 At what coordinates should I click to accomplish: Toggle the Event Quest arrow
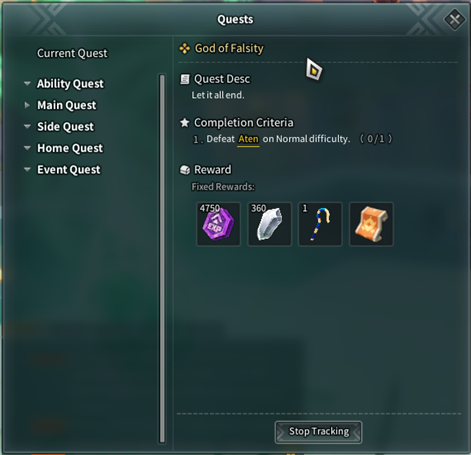(x=27, y=169)
